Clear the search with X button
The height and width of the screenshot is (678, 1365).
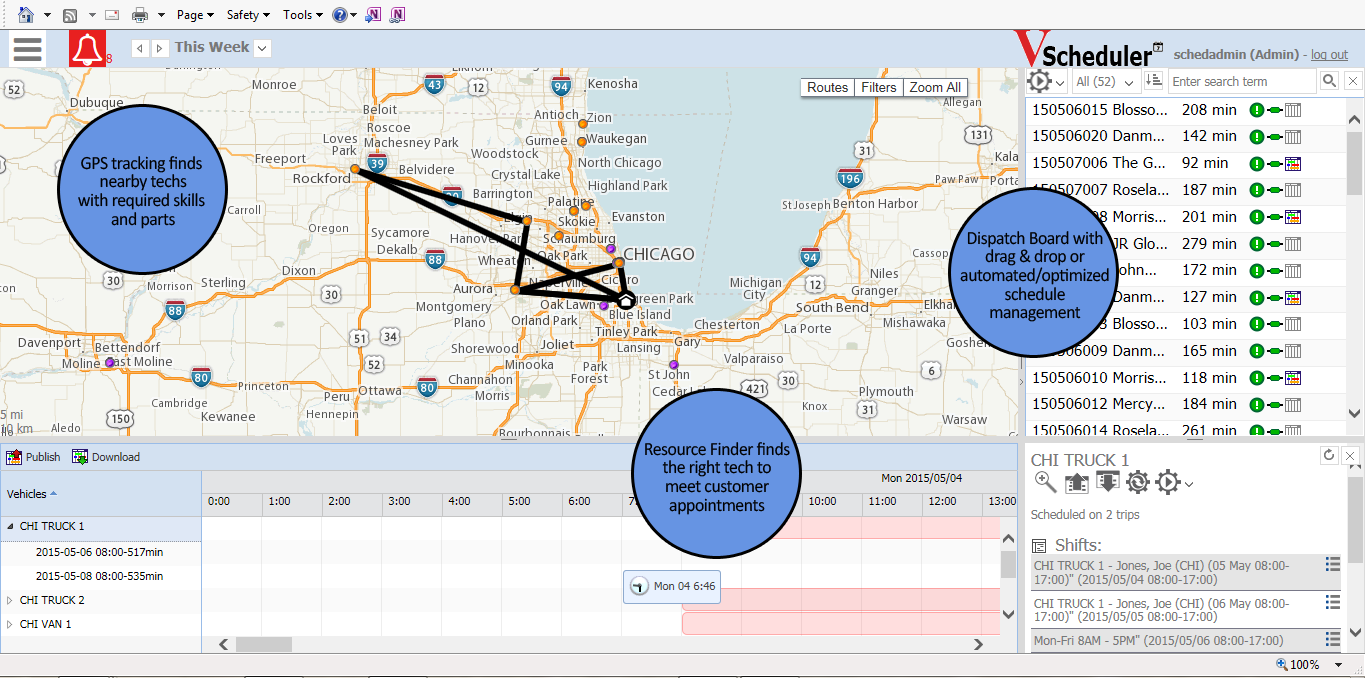click(x=1352, y=81)
